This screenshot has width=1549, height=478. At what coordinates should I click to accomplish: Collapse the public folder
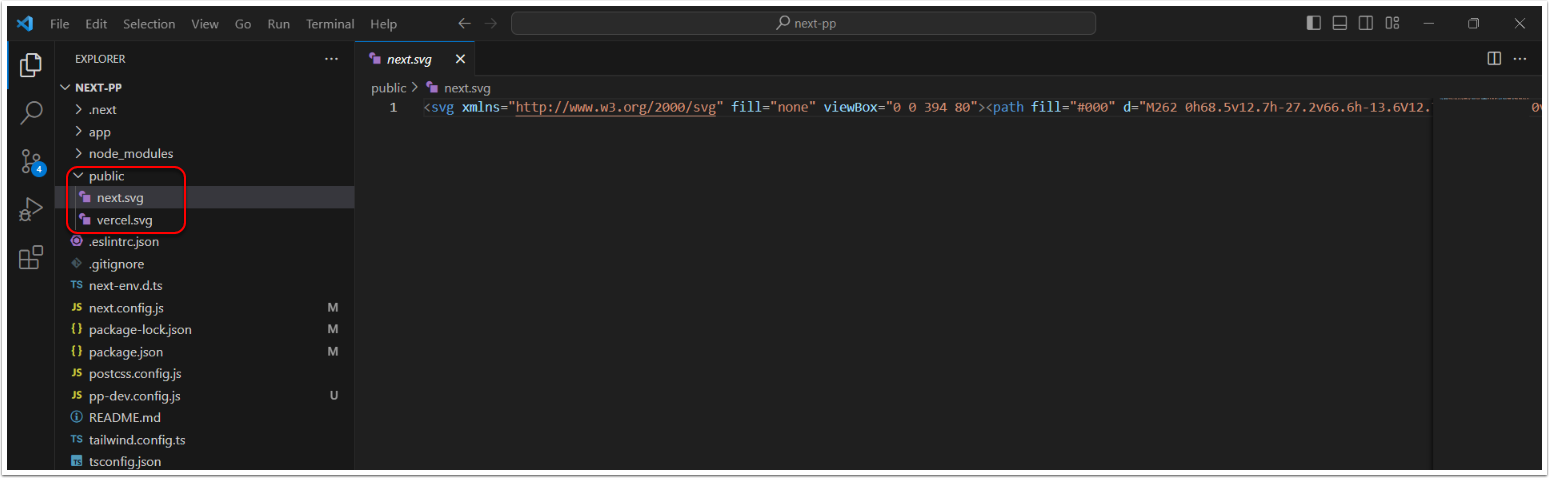(106, 176)
